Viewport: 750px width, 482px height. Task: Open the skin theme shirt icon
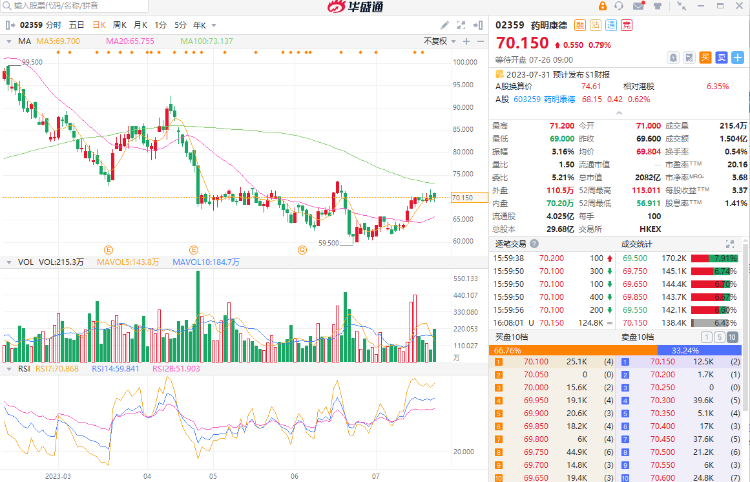pos(658,6)
